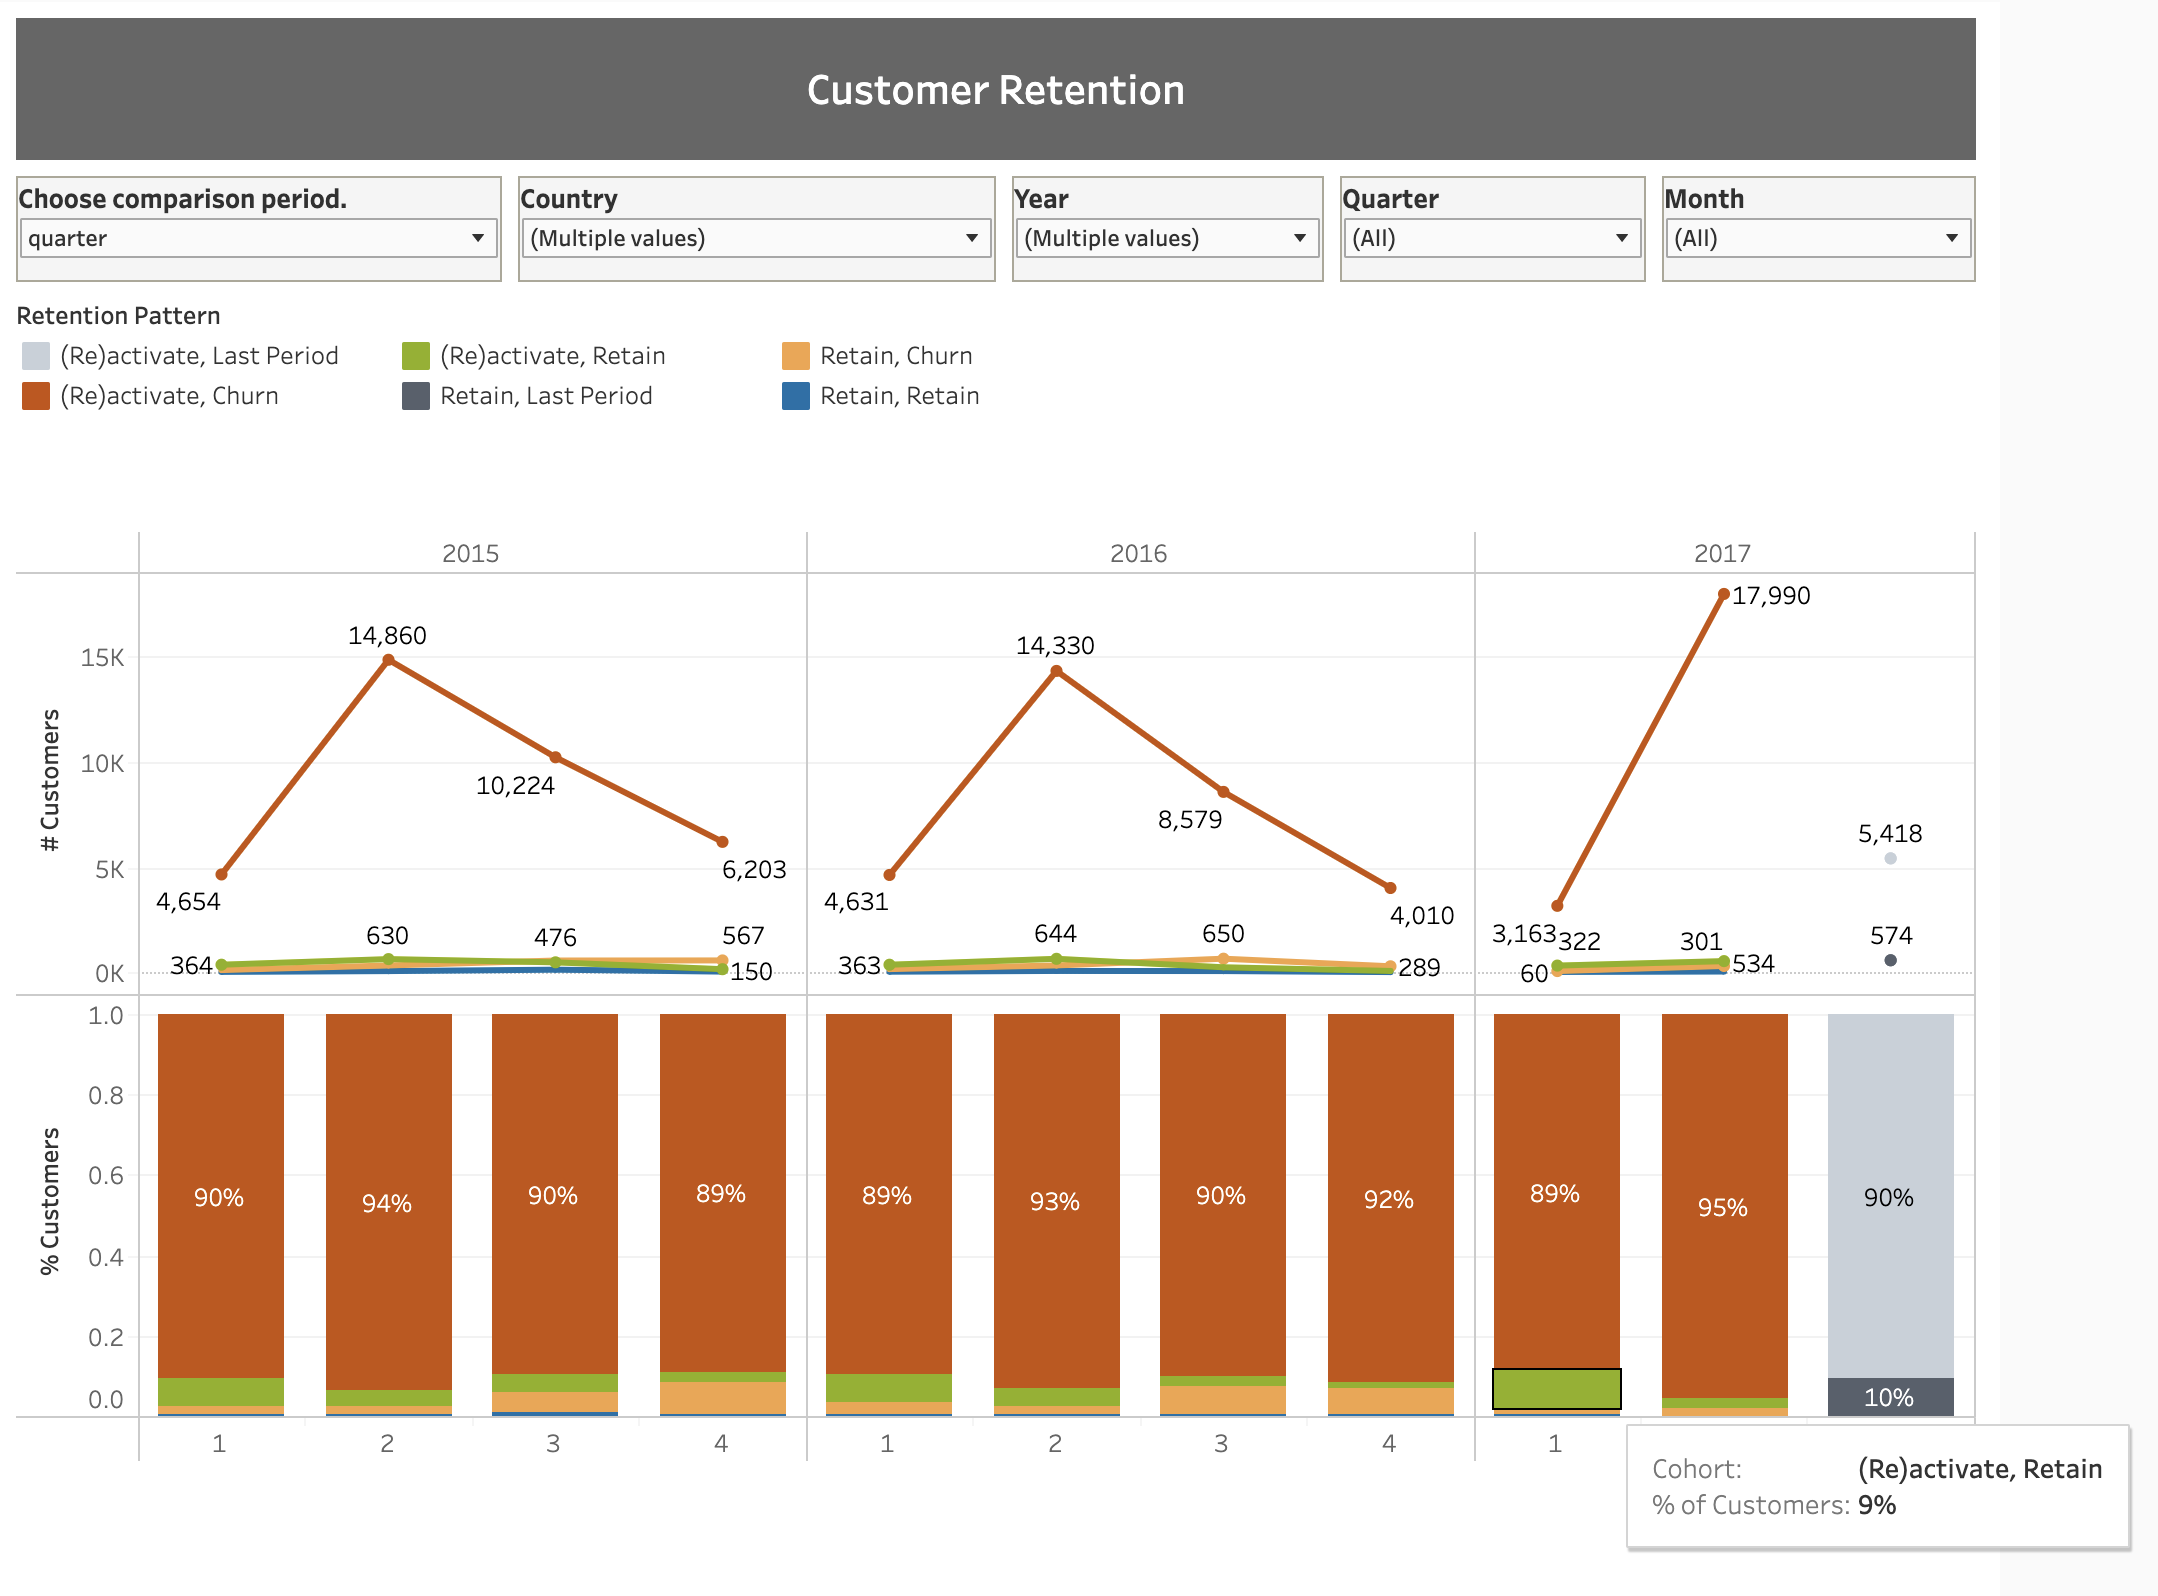
Task: Select the Retain, Churn legend swatch
Action: [x=796, y=356]
